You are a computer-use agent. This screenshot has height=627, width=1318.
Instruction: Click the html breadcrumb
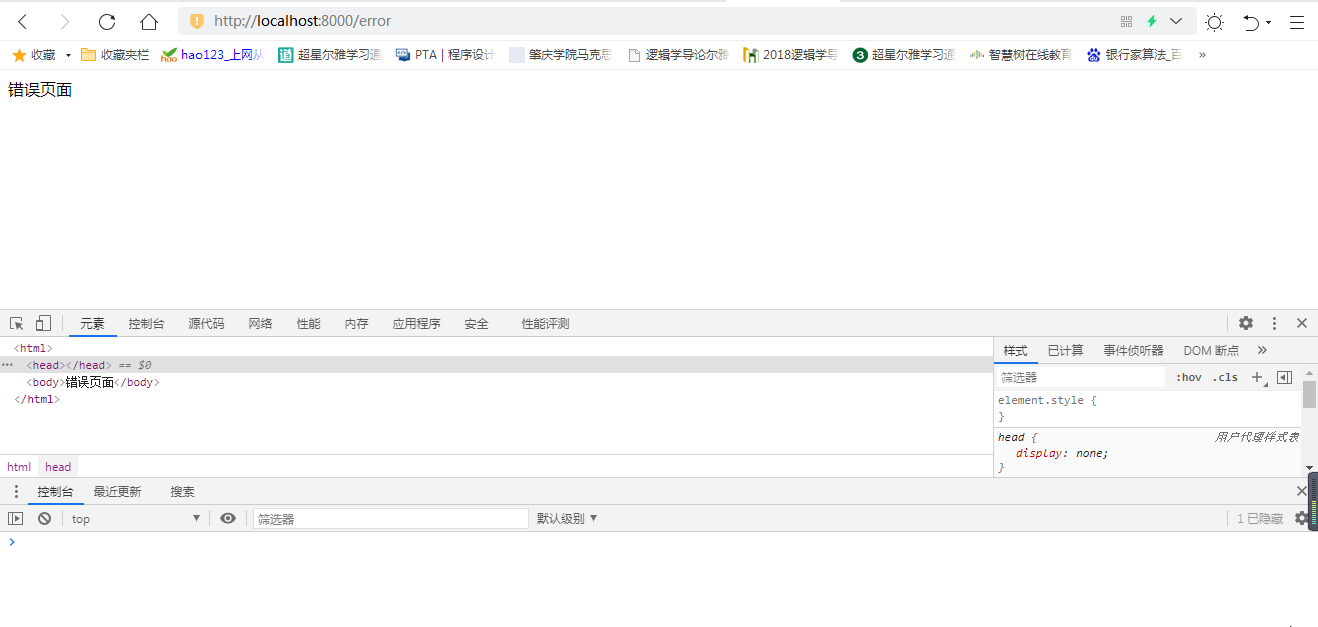[19, 467]
